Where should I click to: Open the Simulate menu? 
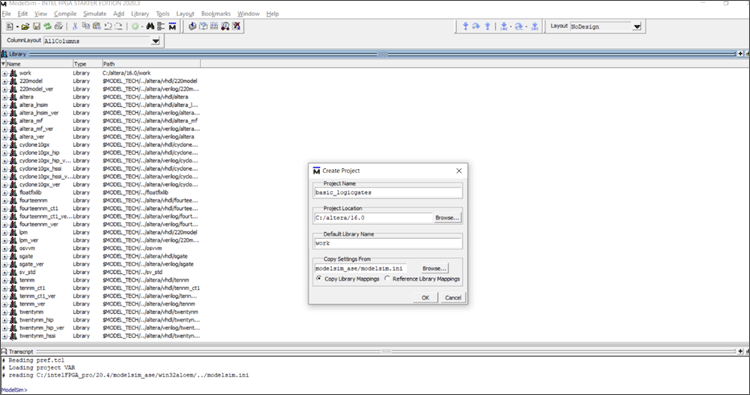[x=95, y=14]
